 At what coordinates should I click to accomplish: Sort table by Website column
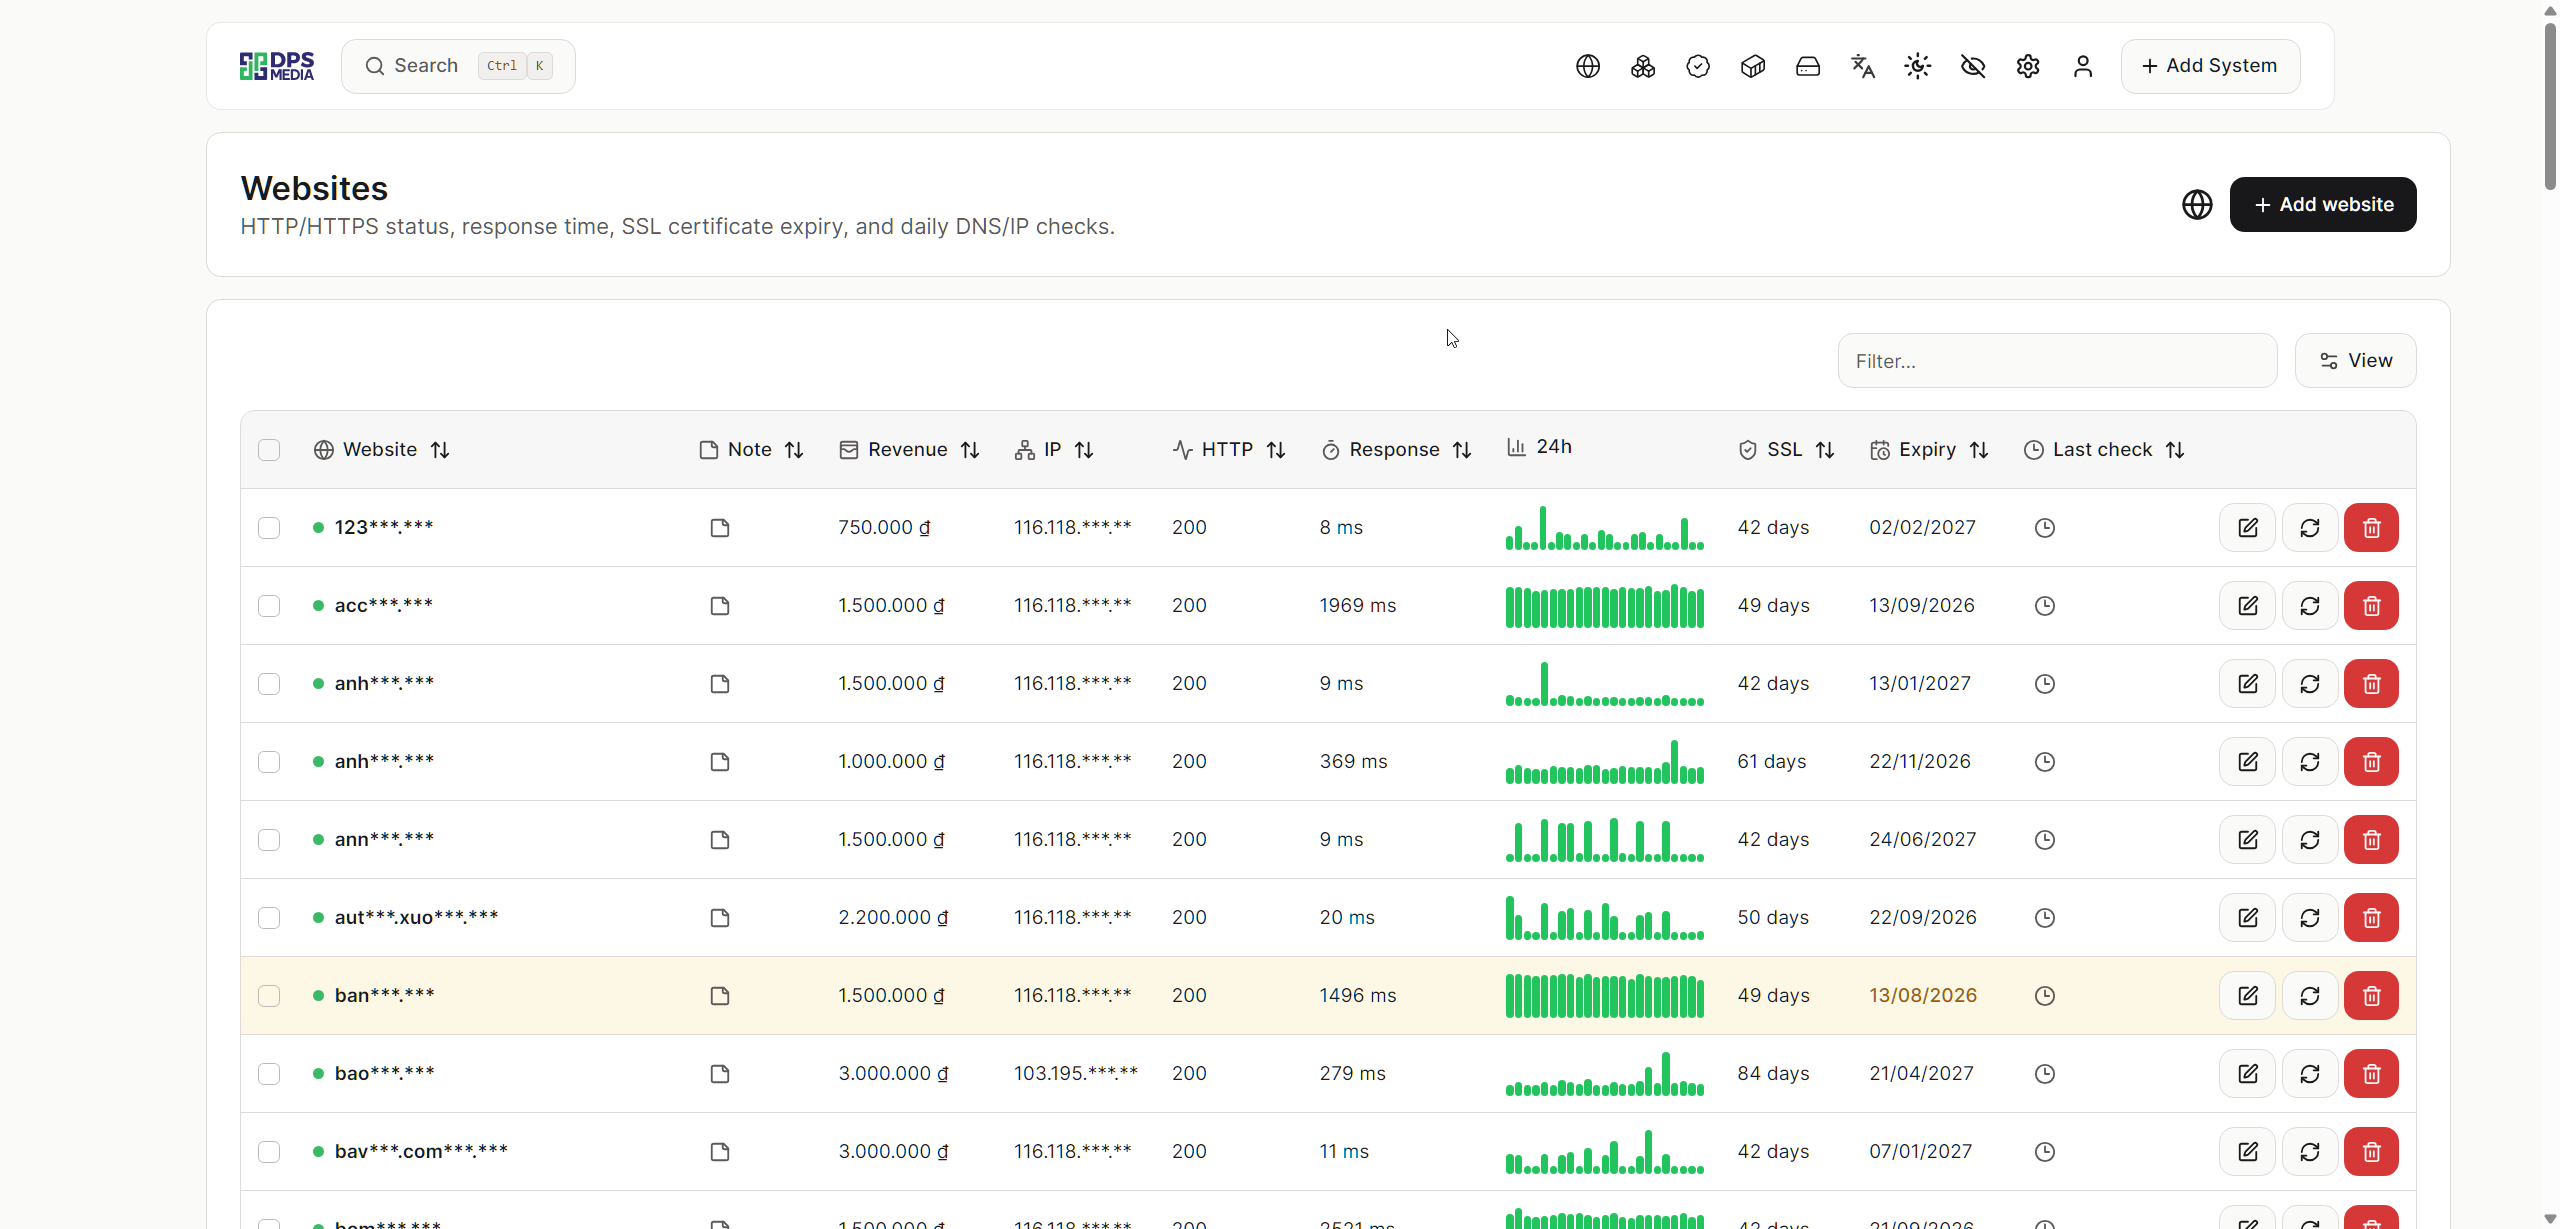pyautogui.click(x=381, y=450)
